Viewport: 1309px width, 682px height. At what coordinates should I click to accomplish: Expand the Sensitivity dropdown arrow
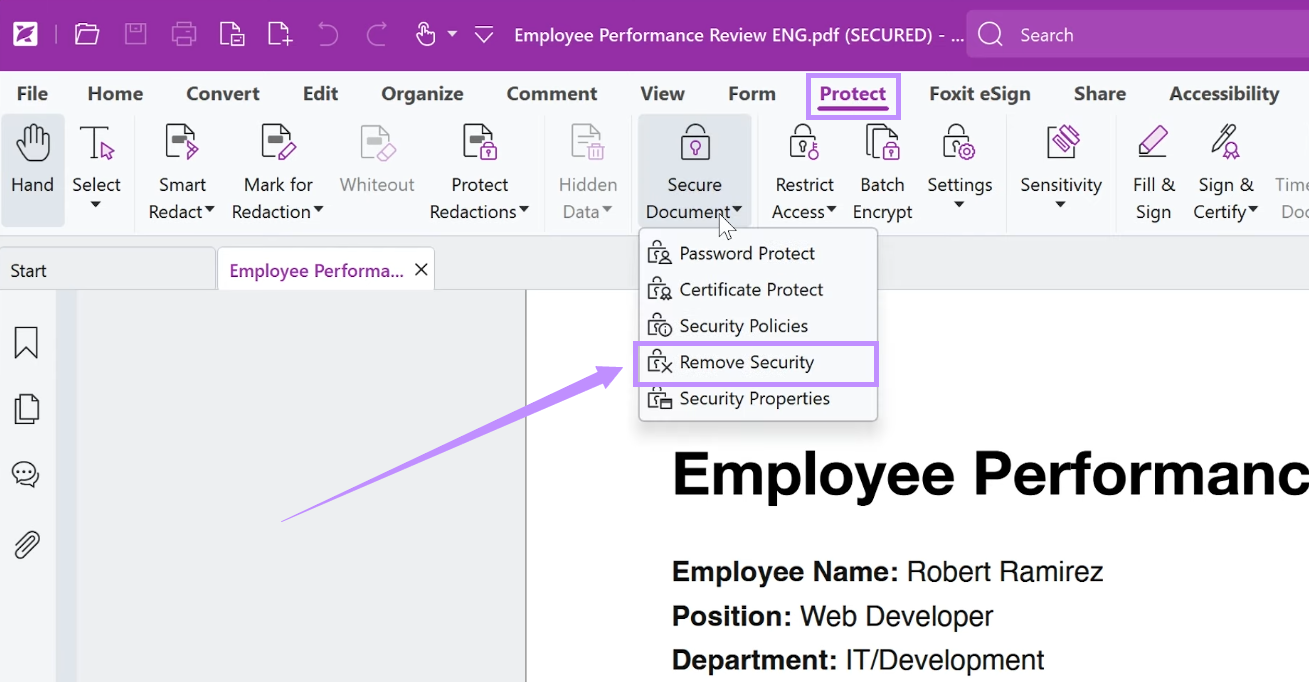pos(1061,205)
